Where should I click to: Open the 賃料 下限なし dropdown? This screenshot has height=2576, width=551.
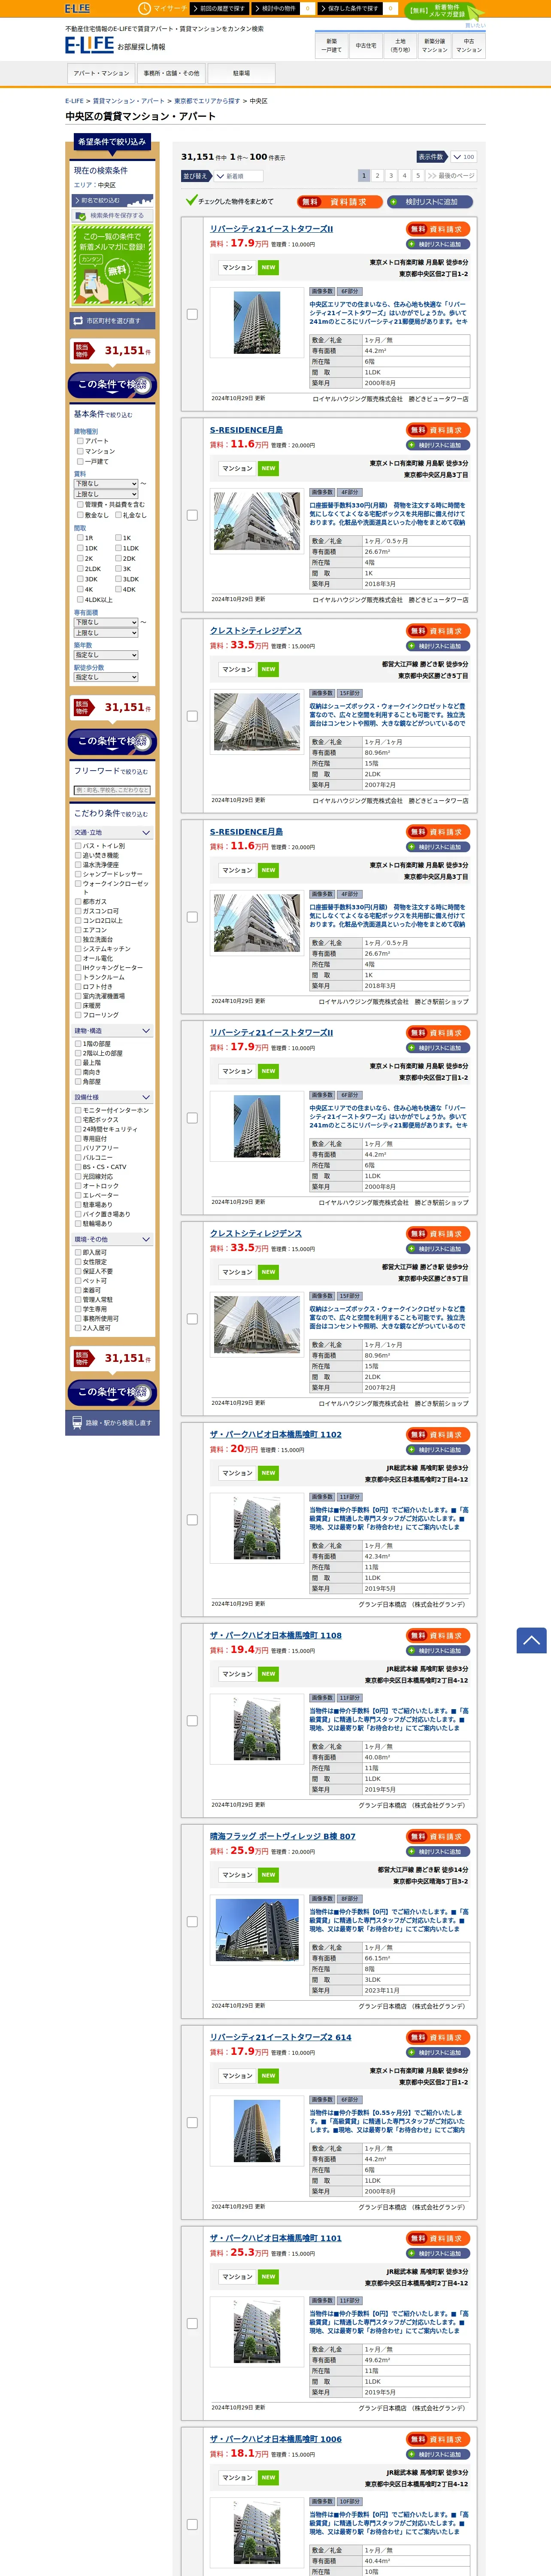(106, 483)
